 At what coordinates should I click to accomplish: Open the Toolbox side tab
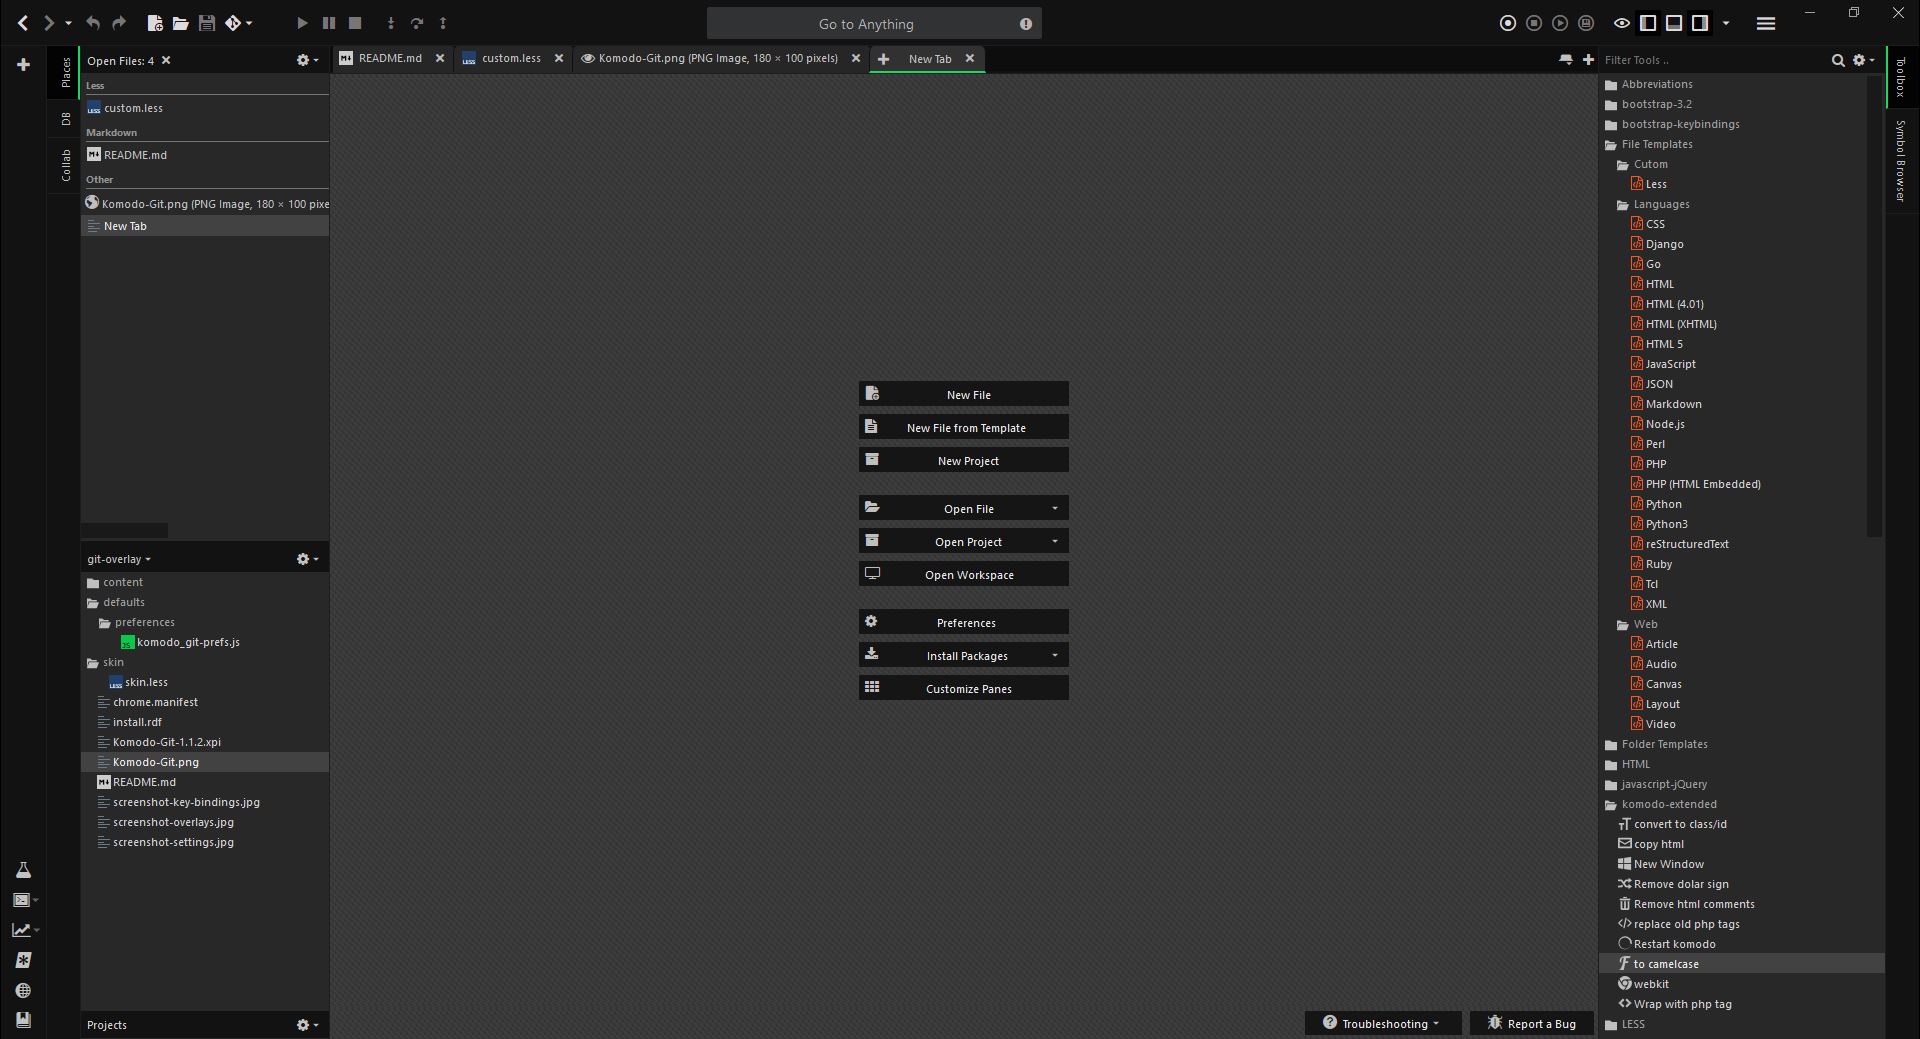1901,76
